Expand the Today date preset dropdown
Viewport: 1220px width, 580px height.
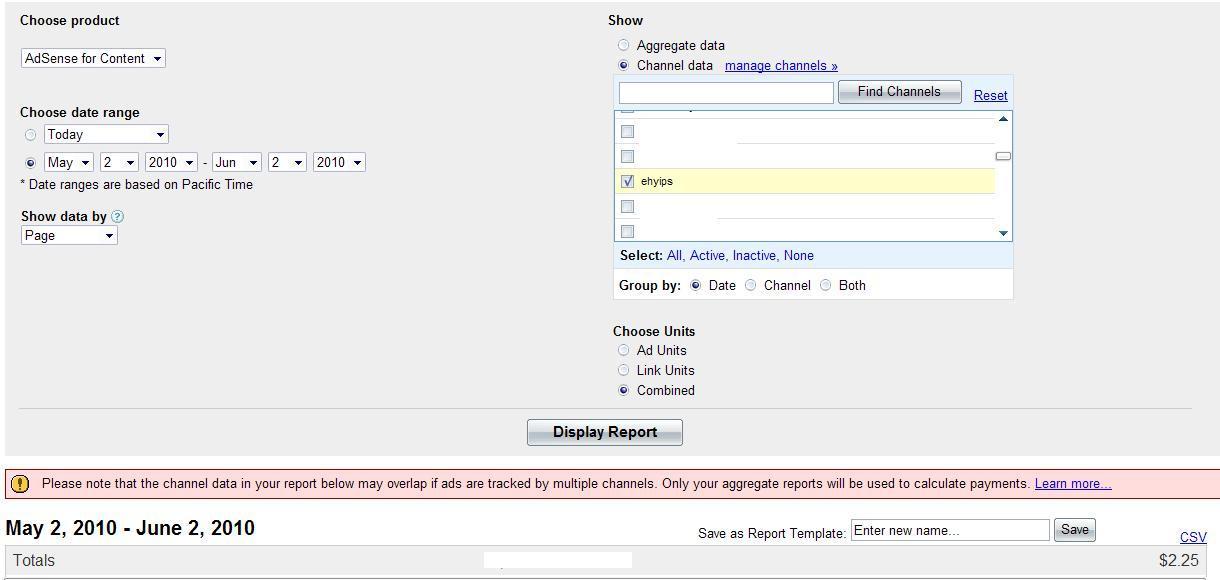(x=106, y=134)
